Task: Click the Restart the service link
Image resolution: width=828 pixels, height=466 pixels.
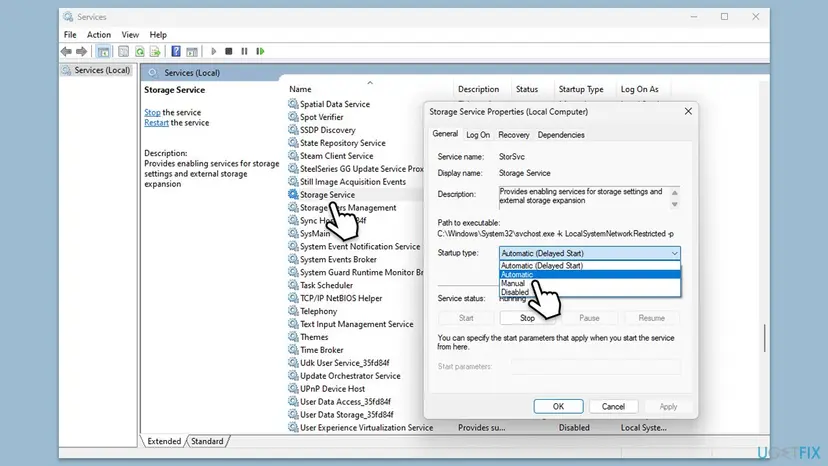Action: [x=156, y=123]
